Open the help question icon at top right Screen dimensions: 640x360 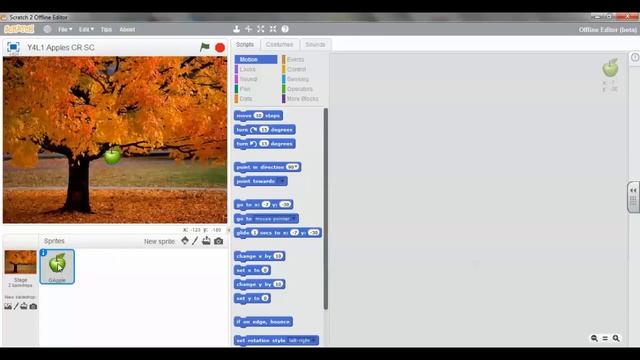point(635,58)
